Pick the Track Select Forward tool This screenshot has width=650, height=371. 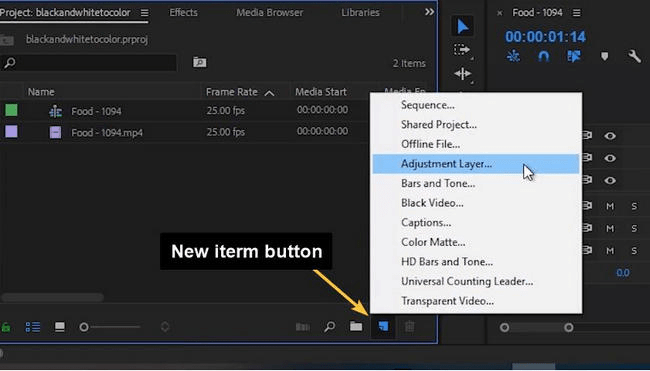pyautogui.click(x=461, y=50)
